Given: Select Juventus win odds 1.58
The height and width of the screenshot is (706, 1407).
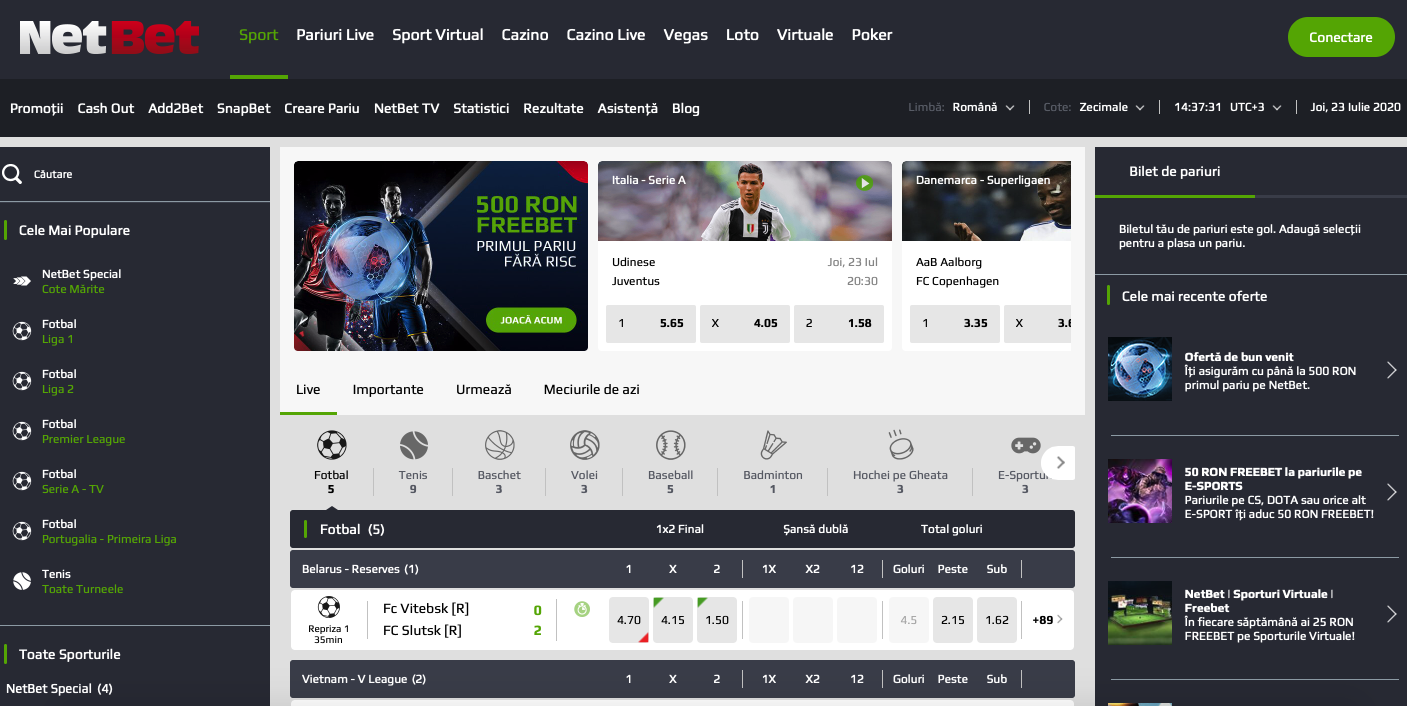Looking at the screenshot, I should point(839,323).
